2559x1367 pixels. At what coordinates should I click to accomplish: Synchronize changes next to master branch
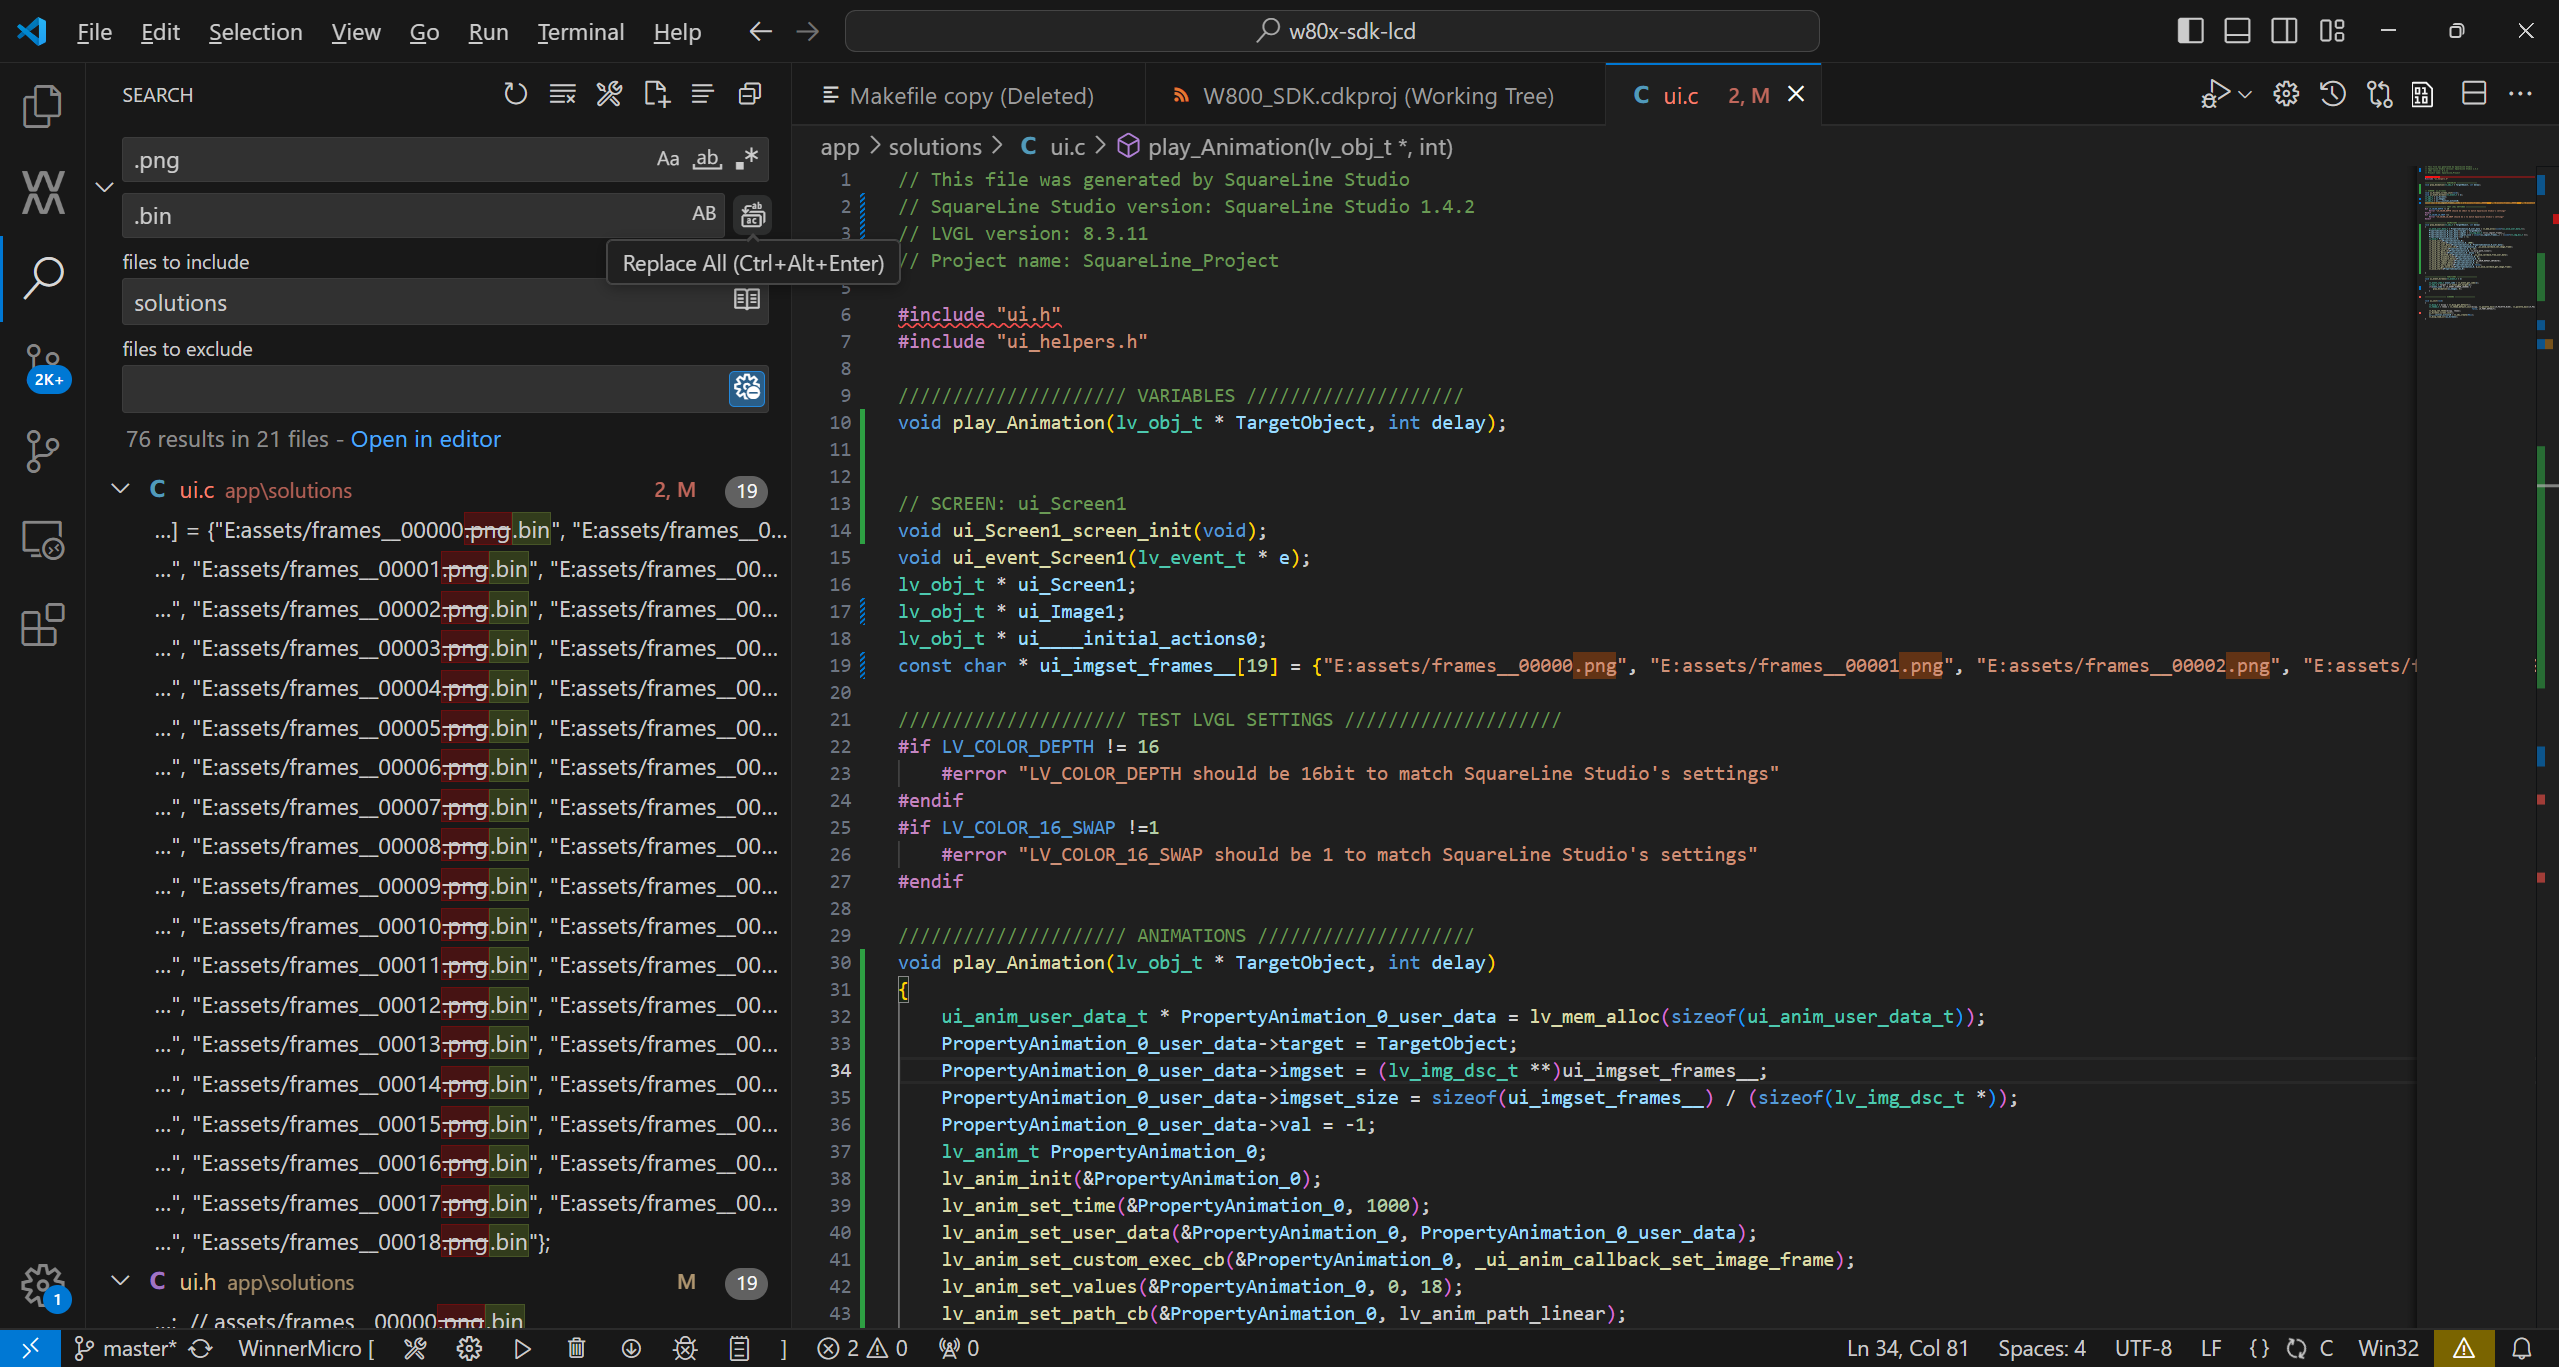(x=201, y=1348)
